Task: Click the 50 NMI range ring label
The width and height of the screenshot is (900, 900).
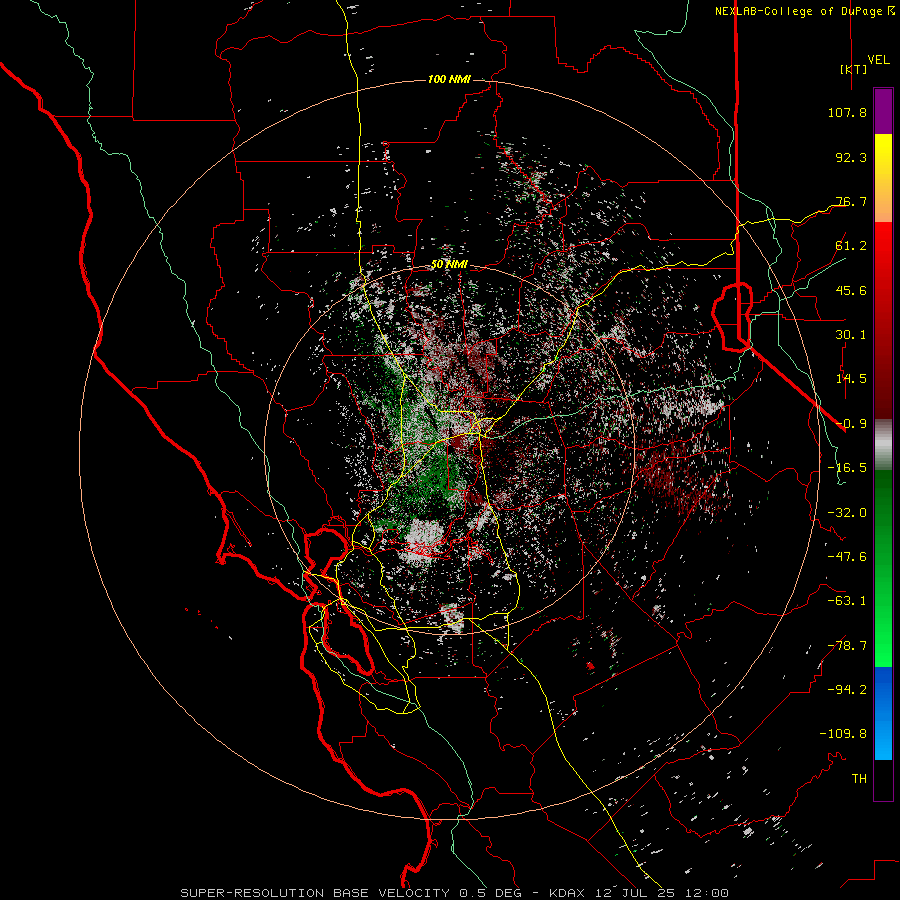Action: coord(449,265)
